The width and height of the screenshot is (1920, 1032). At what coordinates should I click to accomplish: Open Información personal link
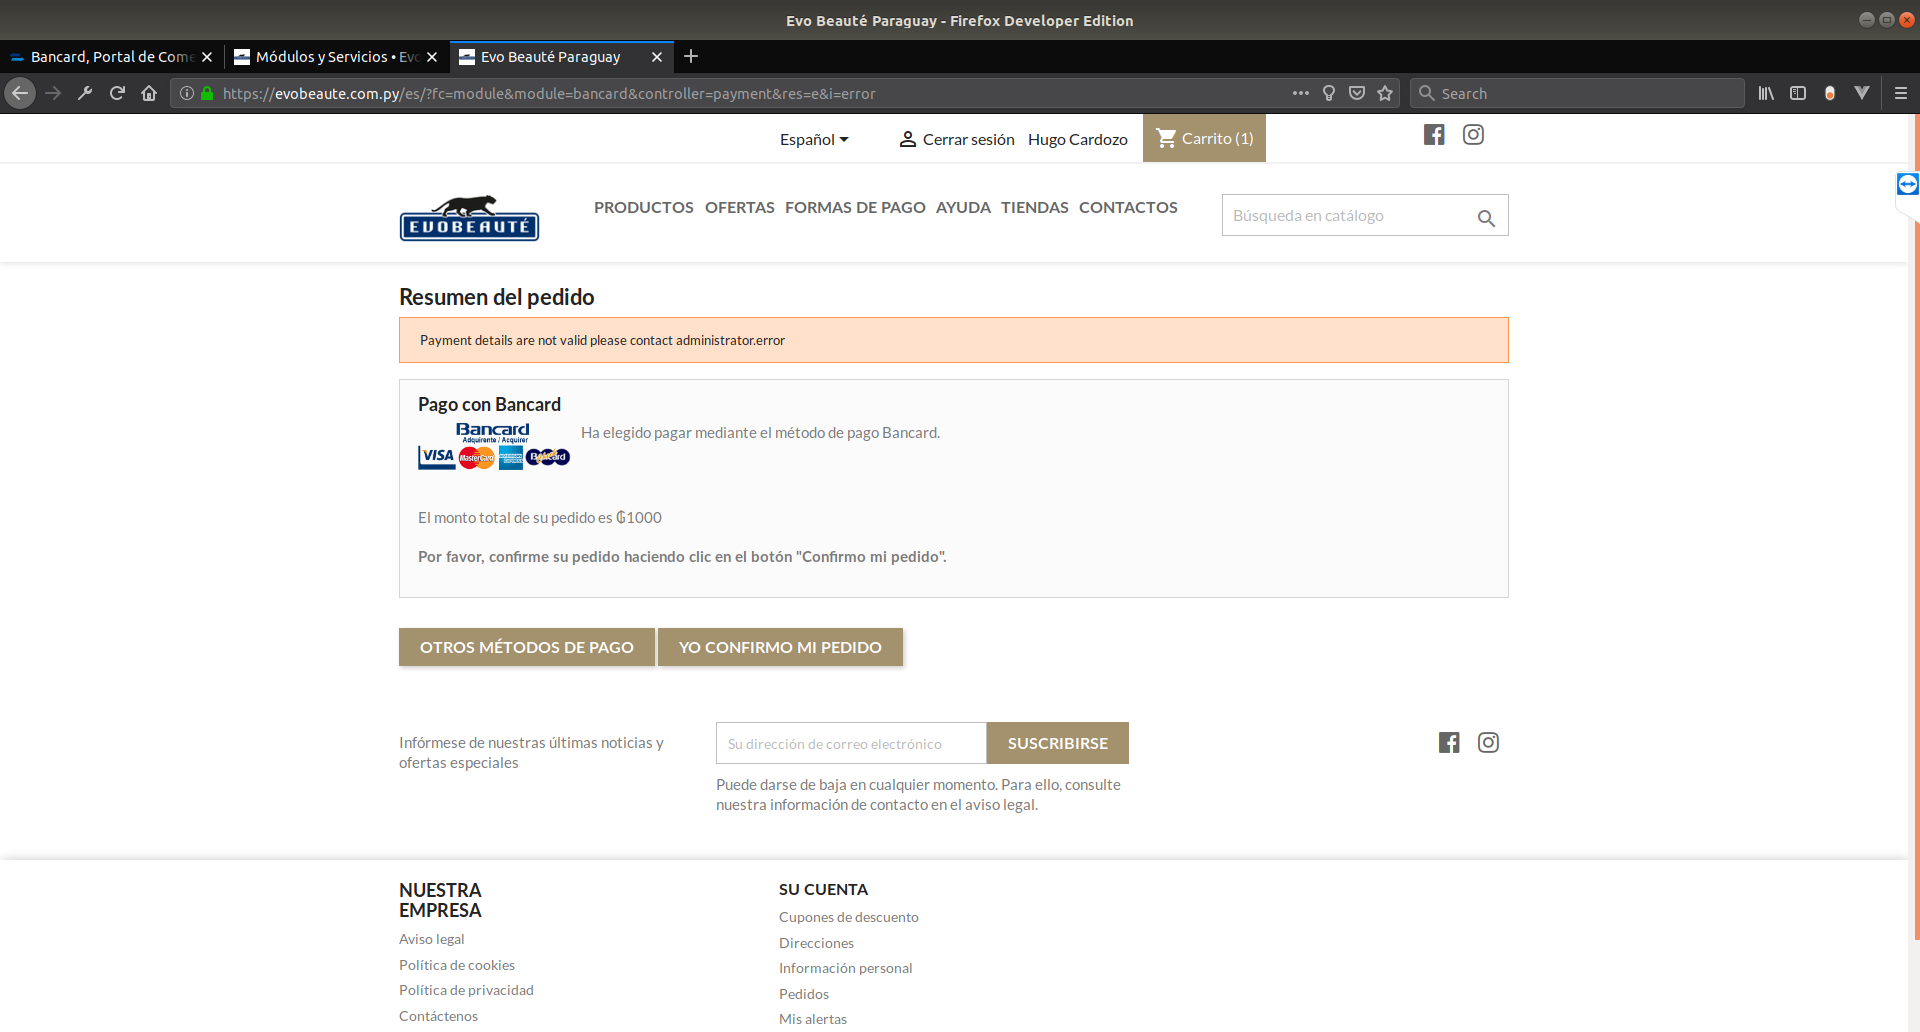pos(846,968)
